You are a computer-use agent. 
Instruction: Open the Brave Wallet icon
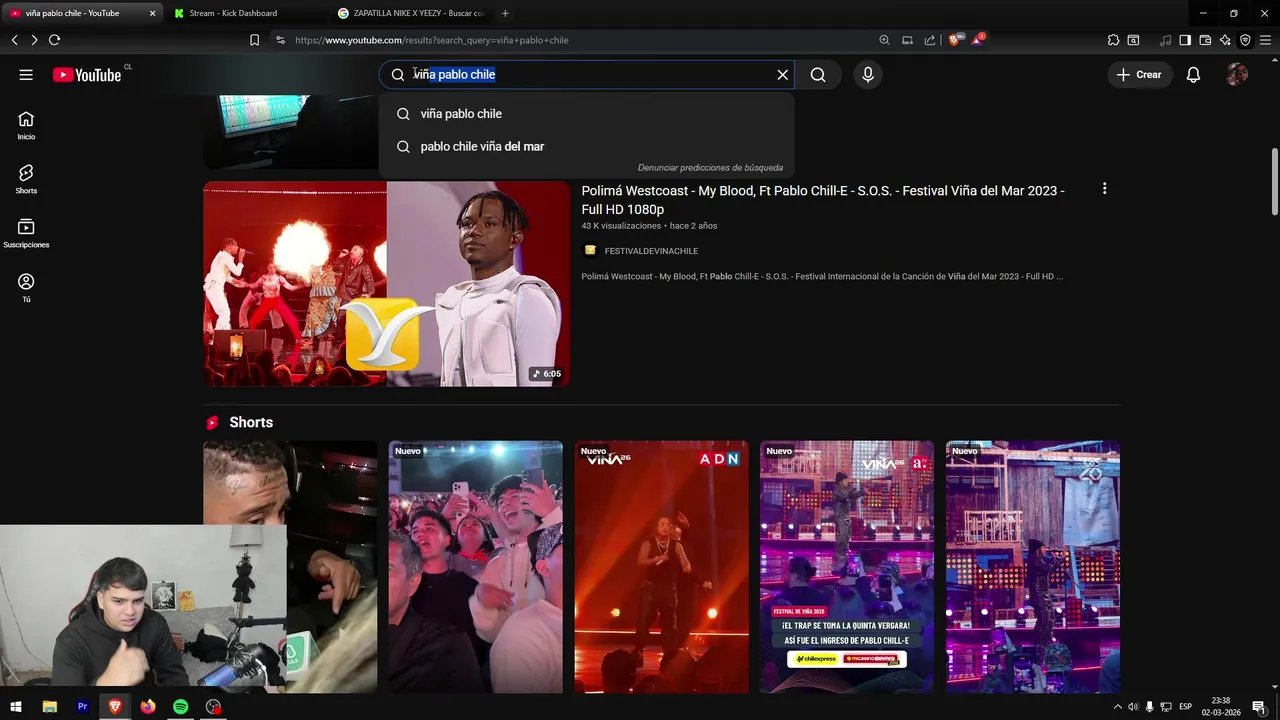click(x=1205, y=40)
